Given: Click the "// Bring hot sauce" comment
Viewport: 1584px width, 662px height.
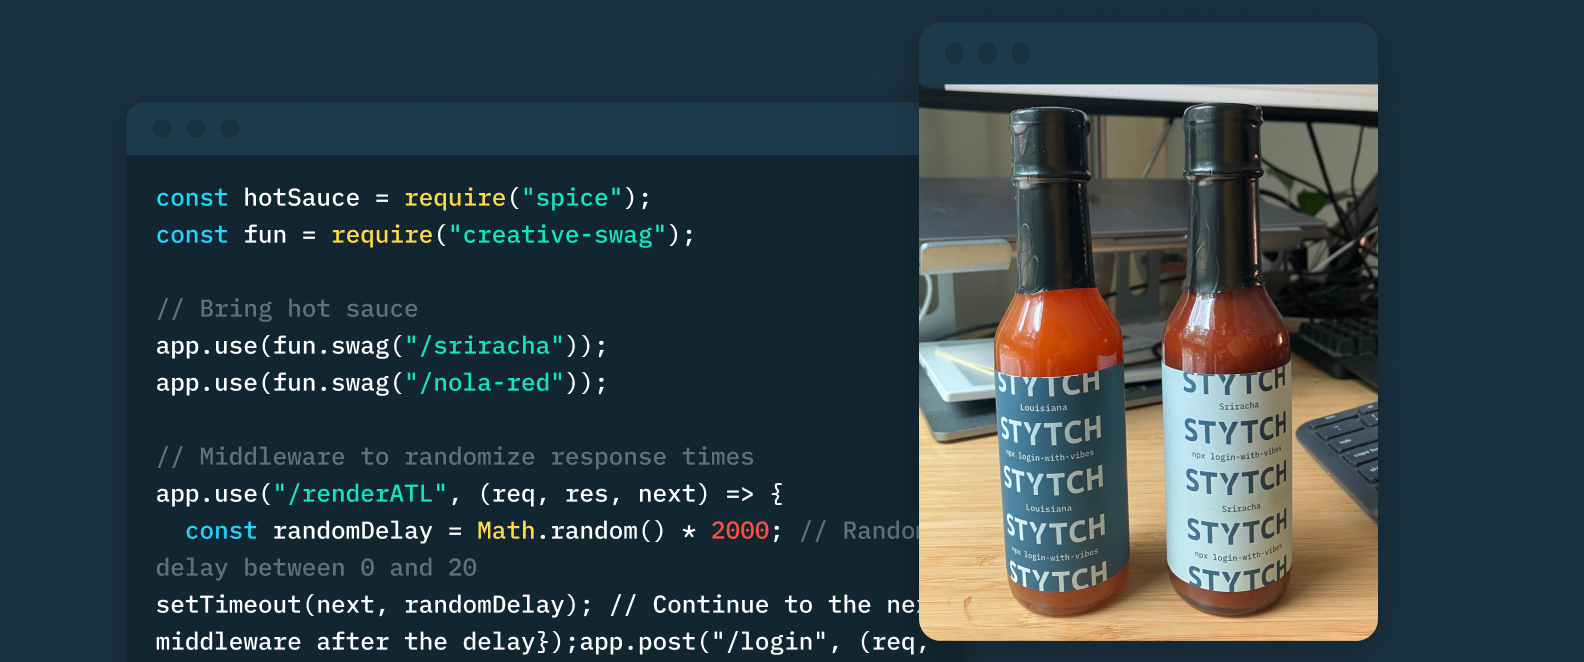Looking at the screenshot, I should (287, 309).
